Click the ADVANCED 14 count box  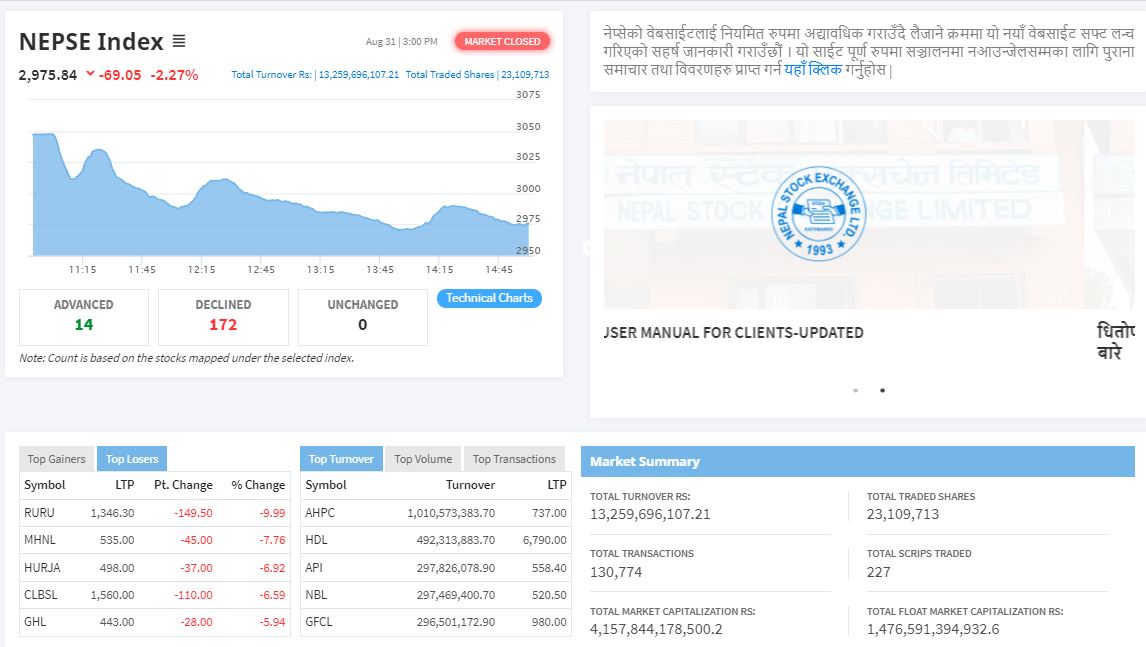click(x=84, y=317)
